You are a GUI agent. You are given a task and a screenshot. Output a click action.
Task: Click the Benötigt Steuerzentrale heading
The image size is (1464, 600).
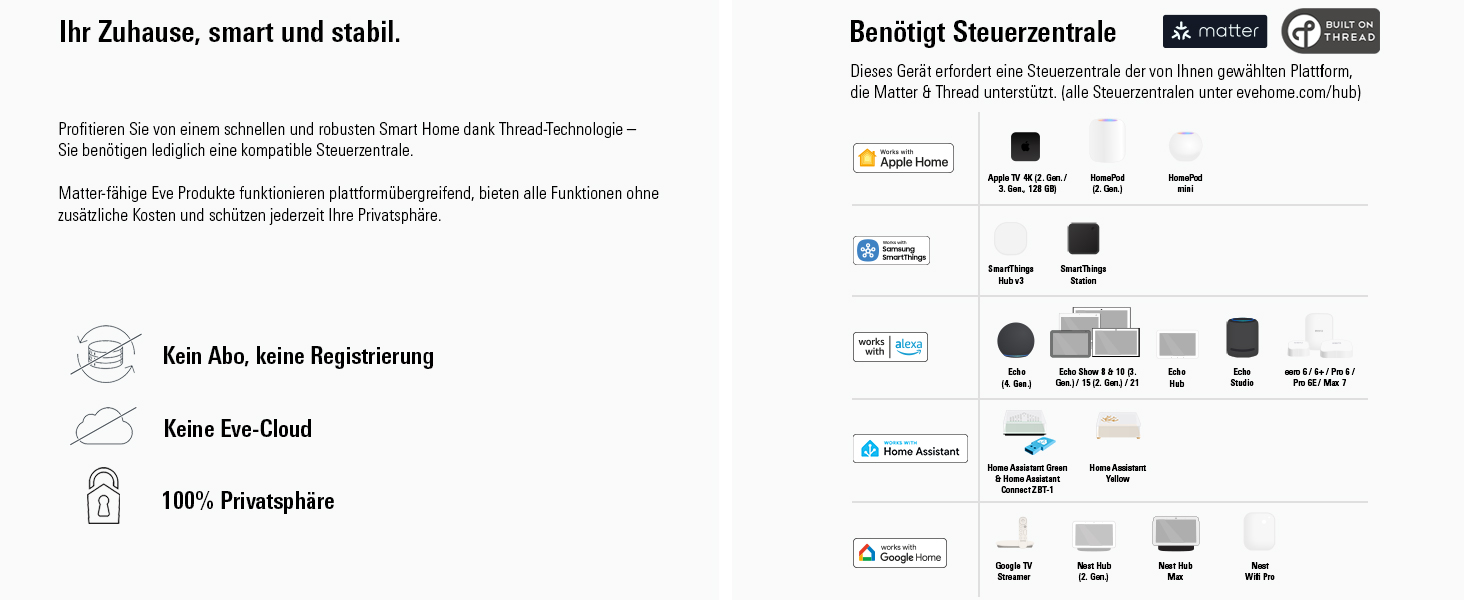(982, 32)
